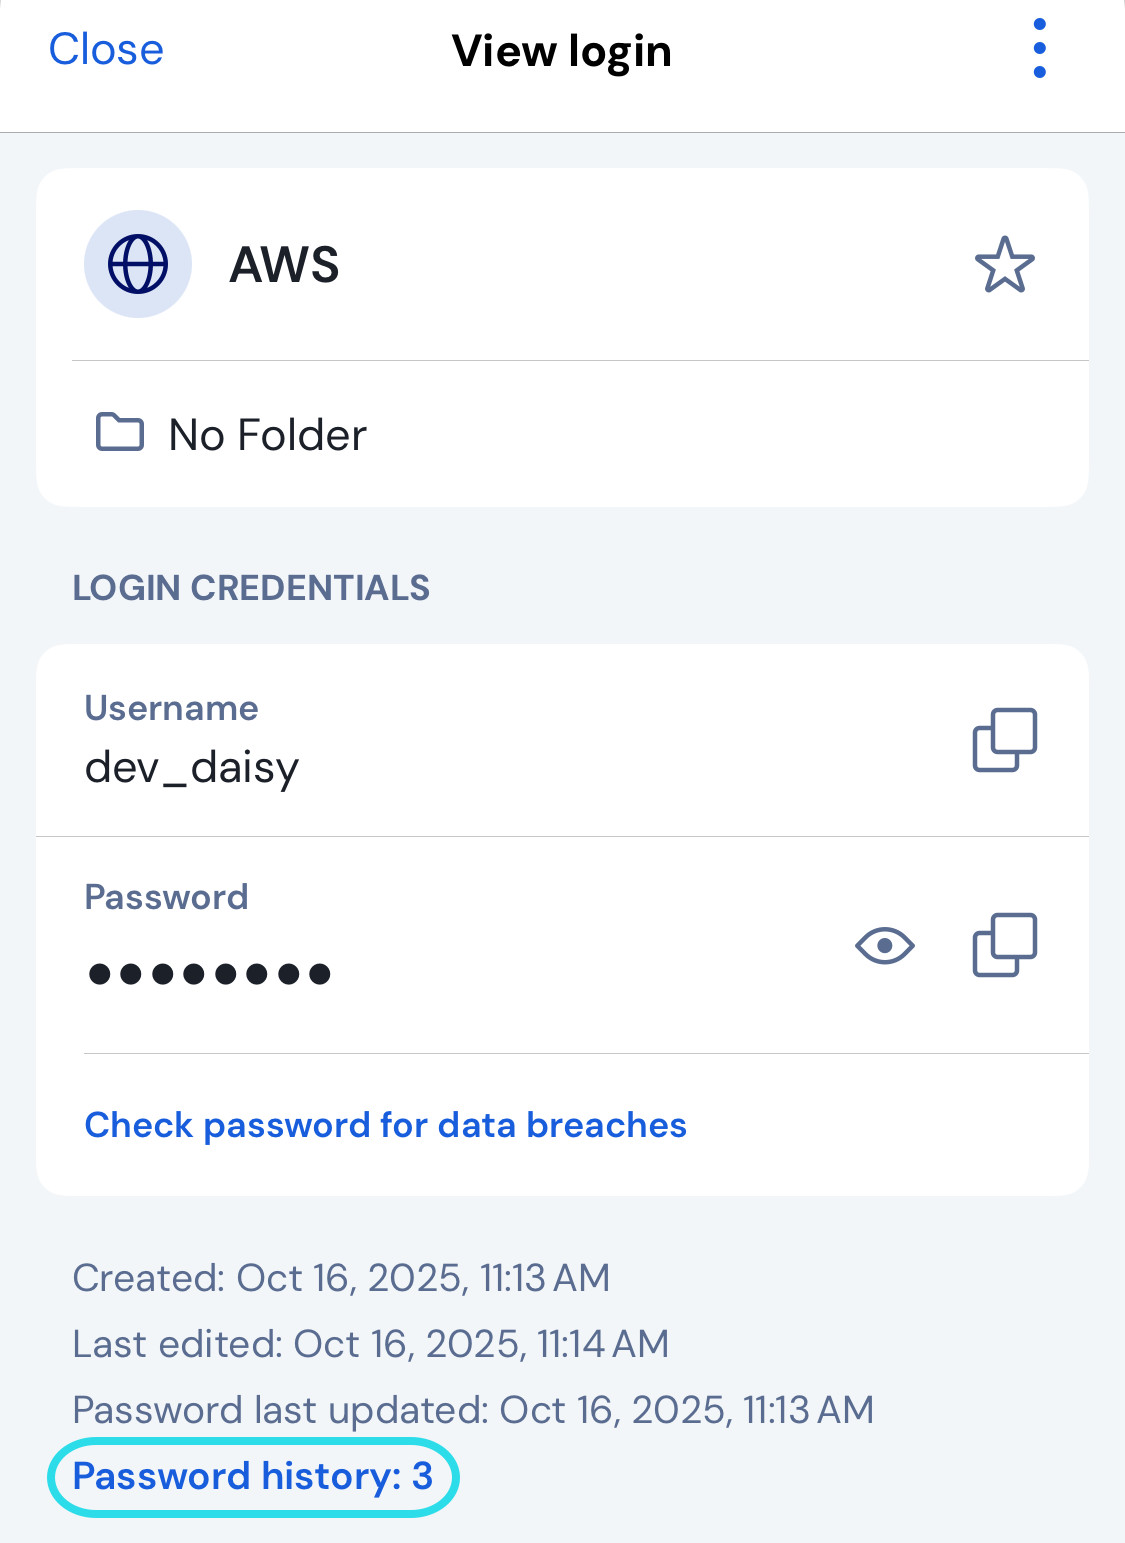
Task: Click the Username field label
Action: click(171, 708)
